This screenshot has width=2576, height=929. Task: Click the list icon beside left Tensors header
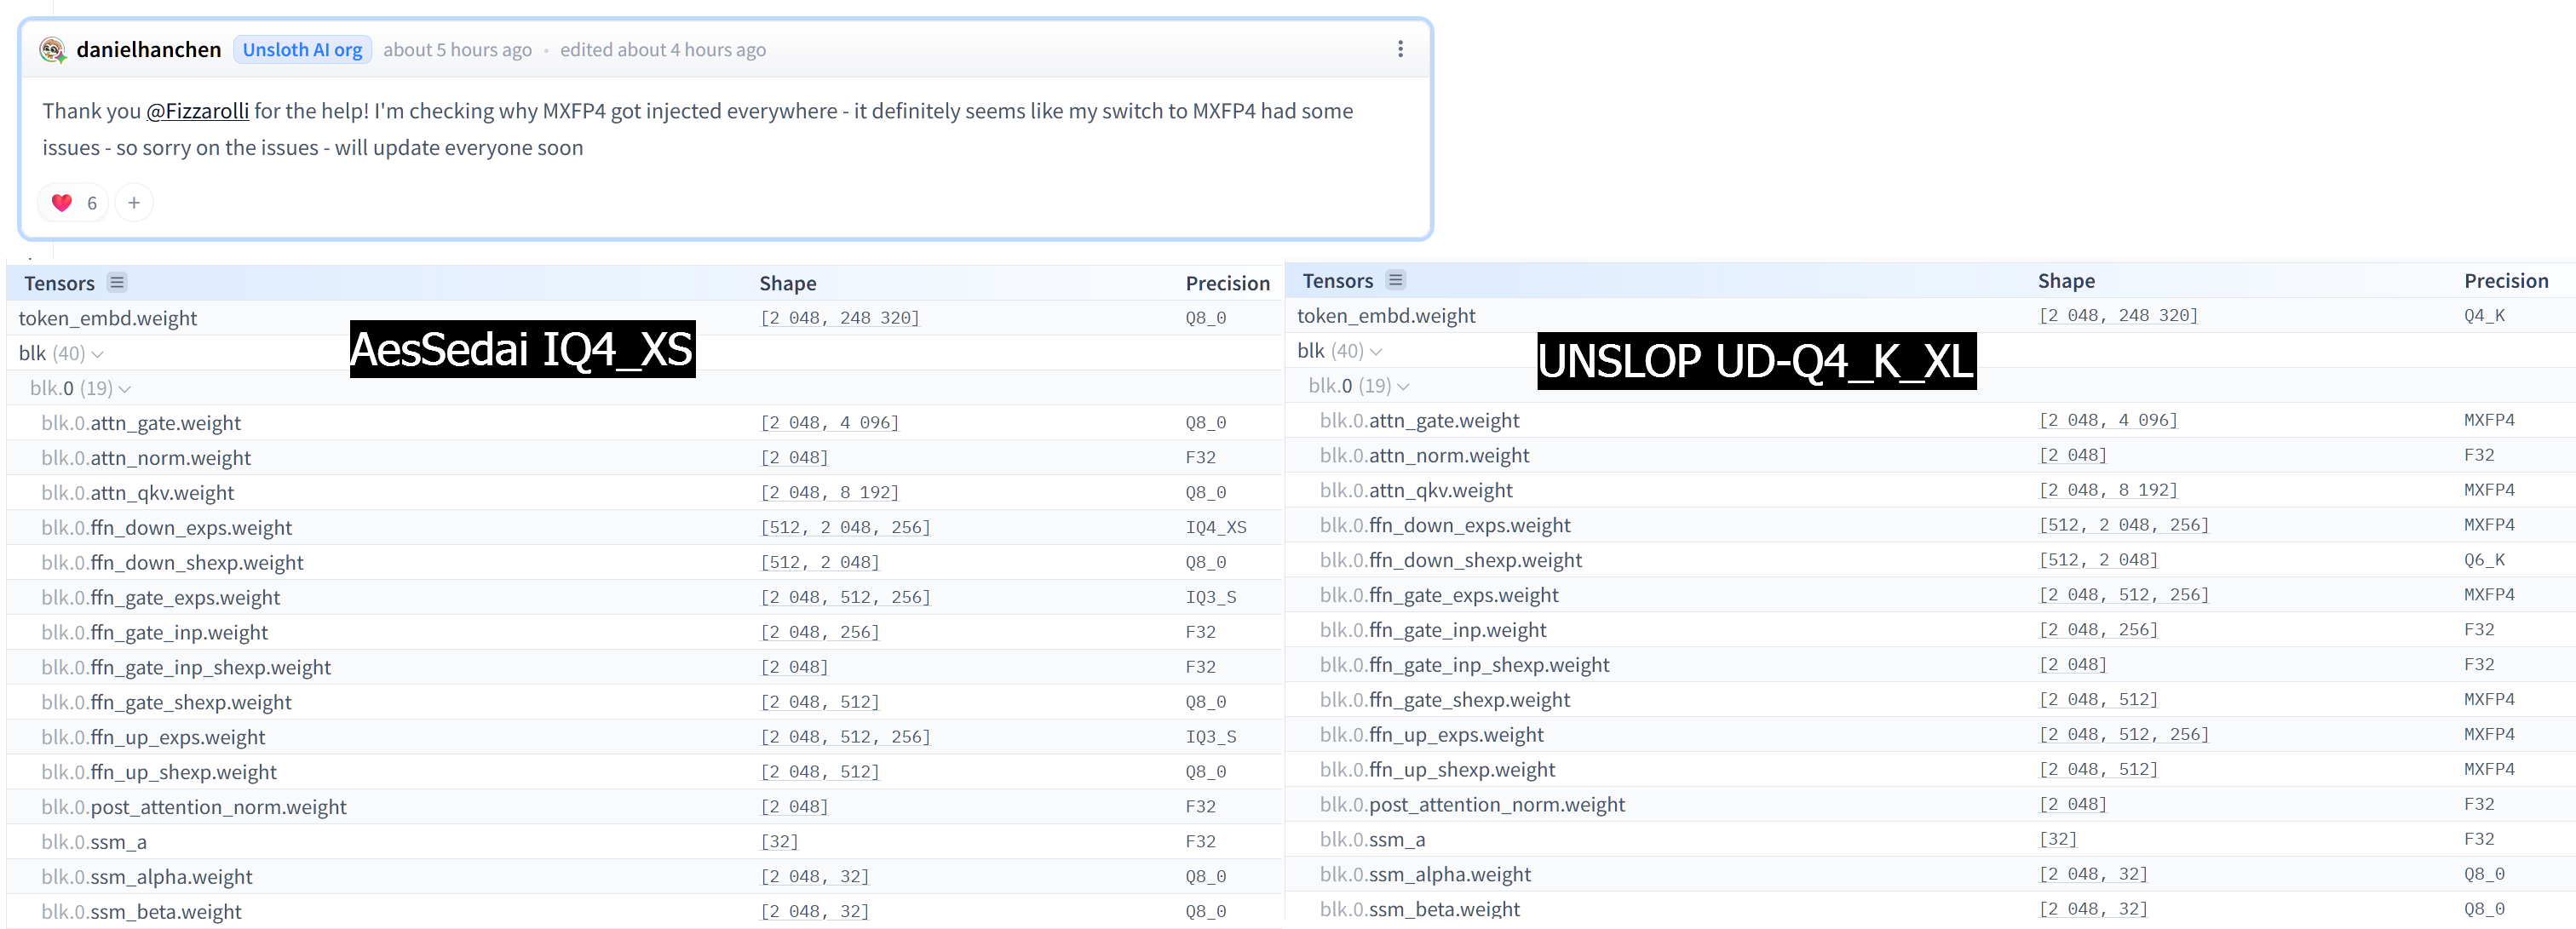pyautogui.click(x=117, y=283)
